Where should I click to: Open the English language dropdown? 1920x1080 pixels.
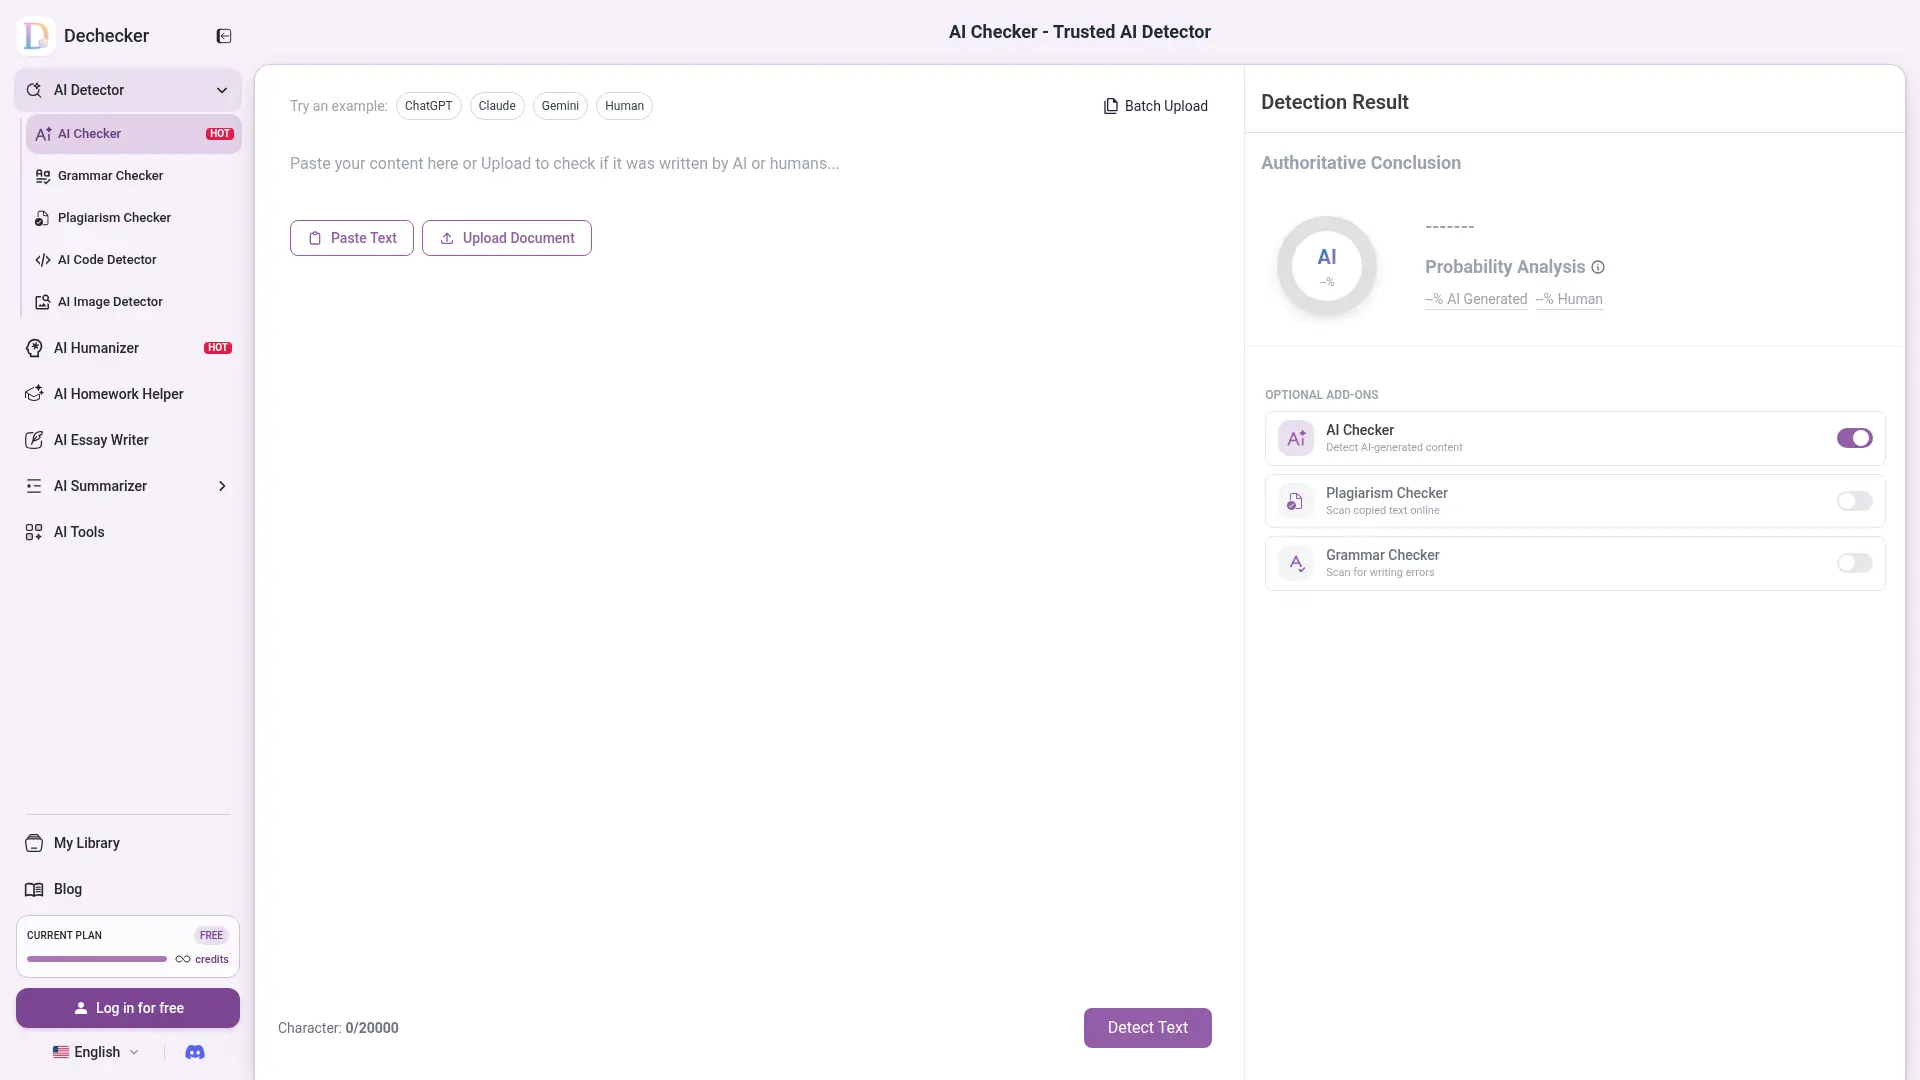coord(96,1052)
